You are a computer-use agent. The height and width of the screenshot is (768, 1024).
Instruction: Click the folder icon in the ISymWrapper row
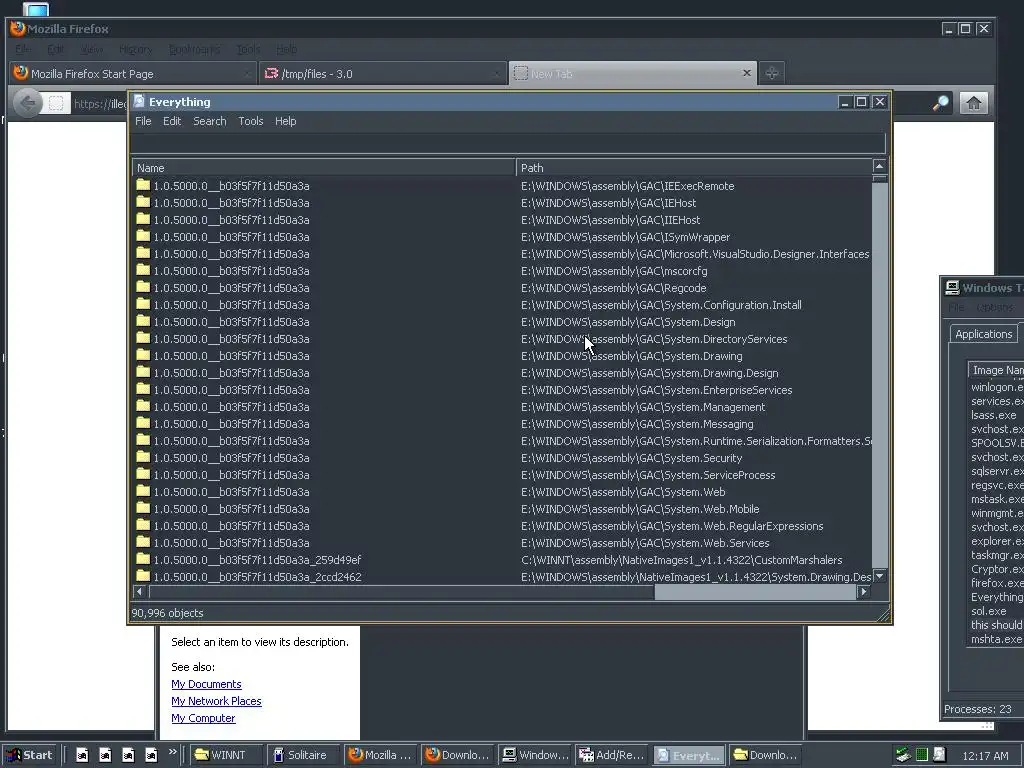[x=143, y=236]
